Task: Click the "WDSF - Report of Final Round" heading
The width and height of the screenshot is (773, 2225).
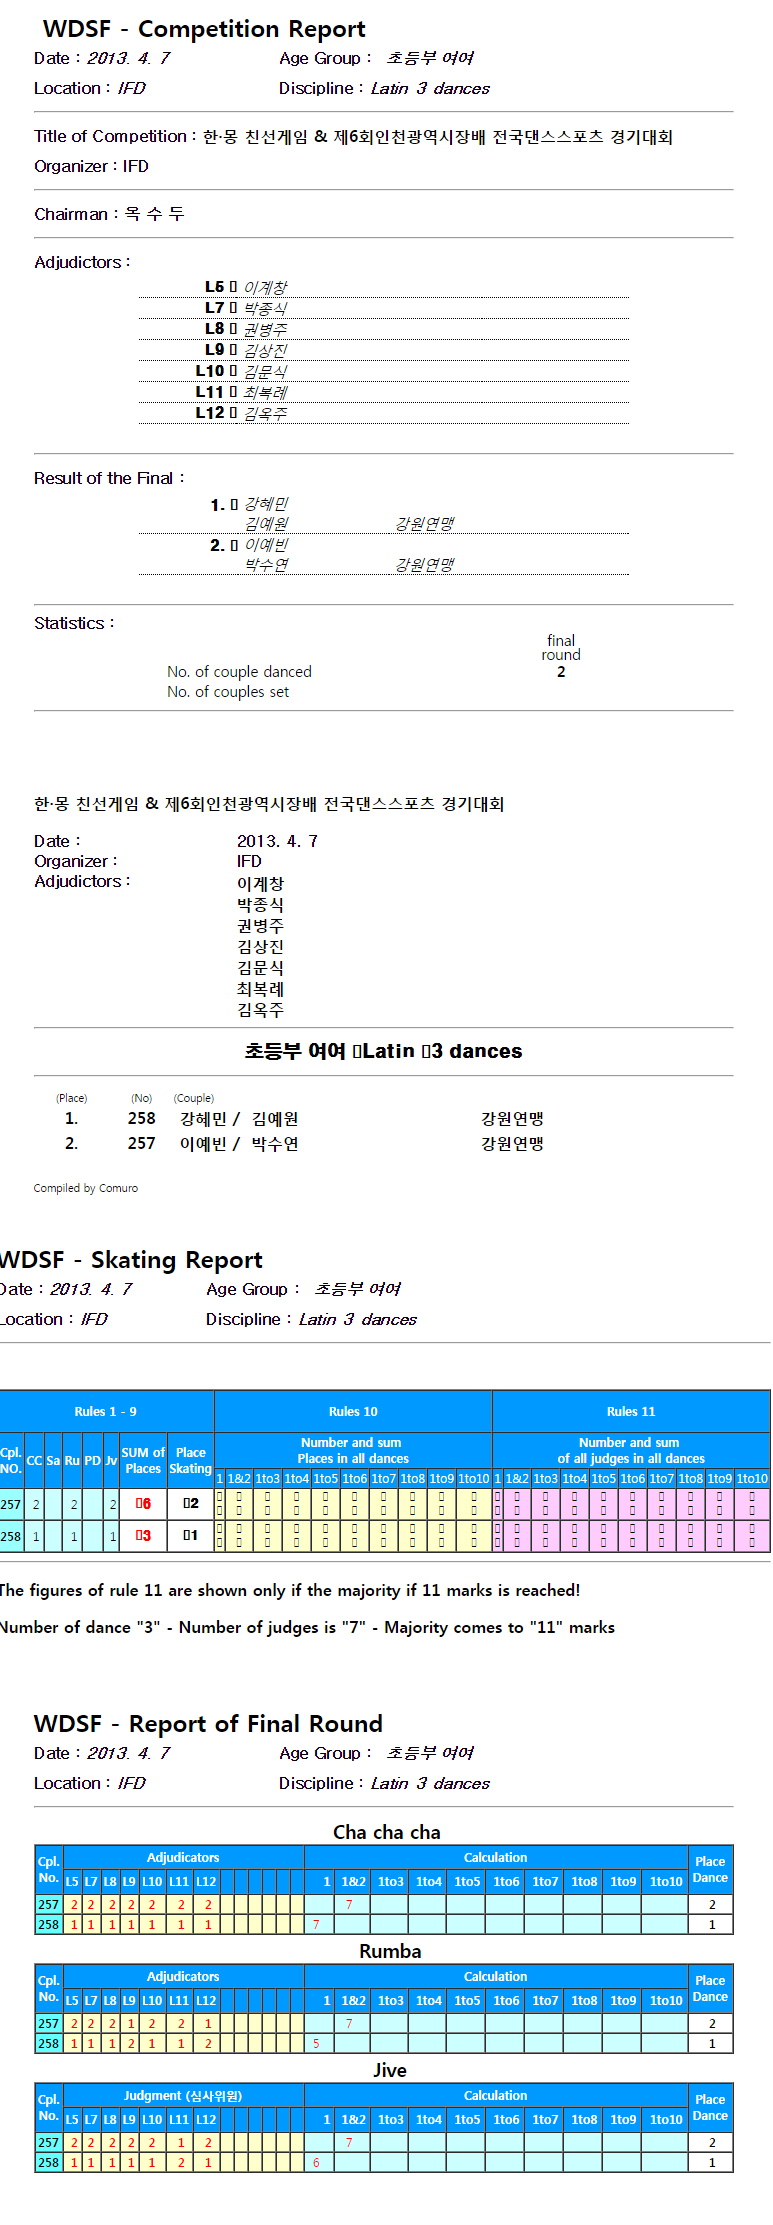Action: click(x=208, y=1724)
